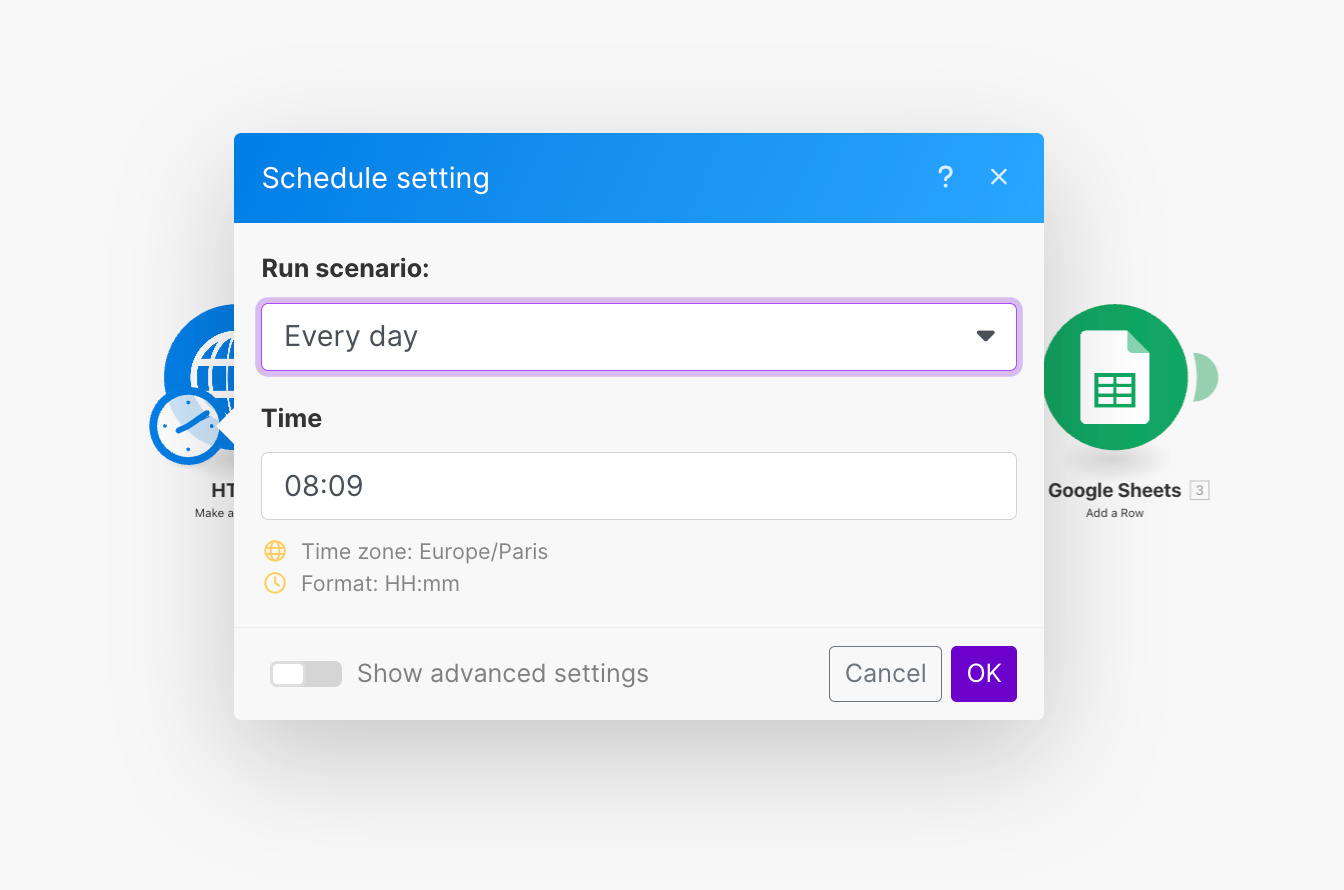Click the add-module handle right of Google Sheets

[1207, 377]
